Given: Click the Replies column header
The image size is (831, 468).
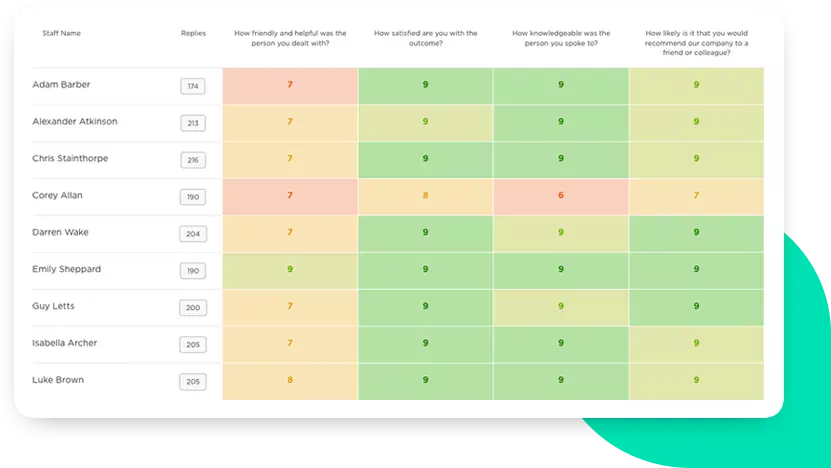Looking at the screenshot, I should tap(193, 33).
